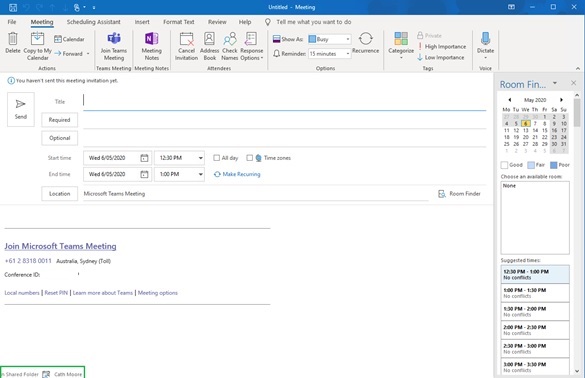The image size is (585, 378).
Task: Open the Format Text tab
Action: 179,22
